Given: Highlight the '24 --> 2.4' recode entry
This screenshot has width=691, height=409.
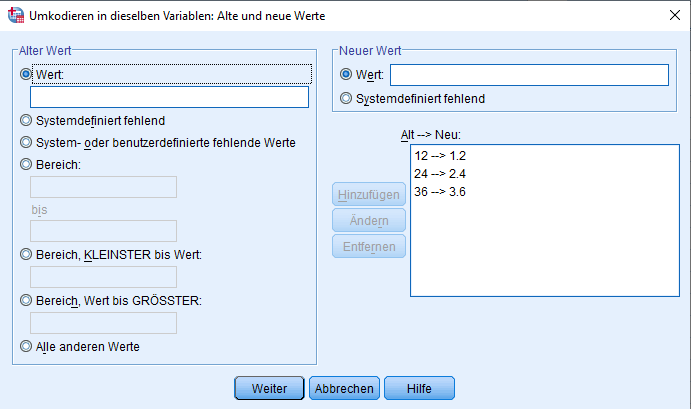Looking at the screenshot, I should point(440,174).
